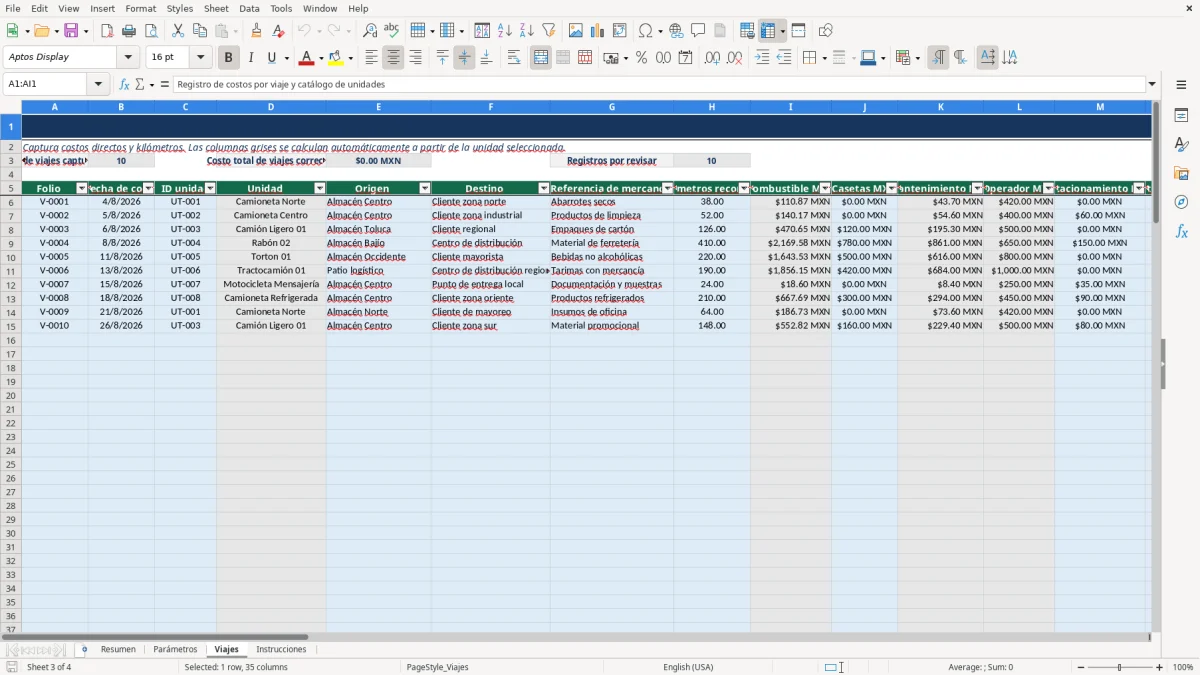This screenshot has width=1200, height=675.
Task: Toggle Align Right
Action: (415, 58)
